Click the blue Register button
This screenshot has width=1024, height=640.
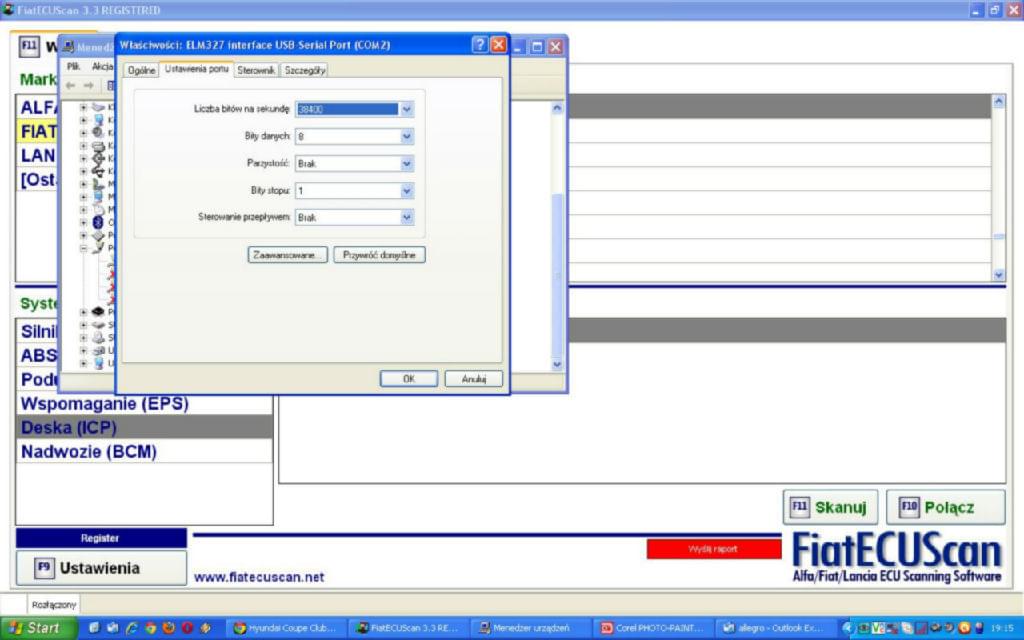point(101,538)
